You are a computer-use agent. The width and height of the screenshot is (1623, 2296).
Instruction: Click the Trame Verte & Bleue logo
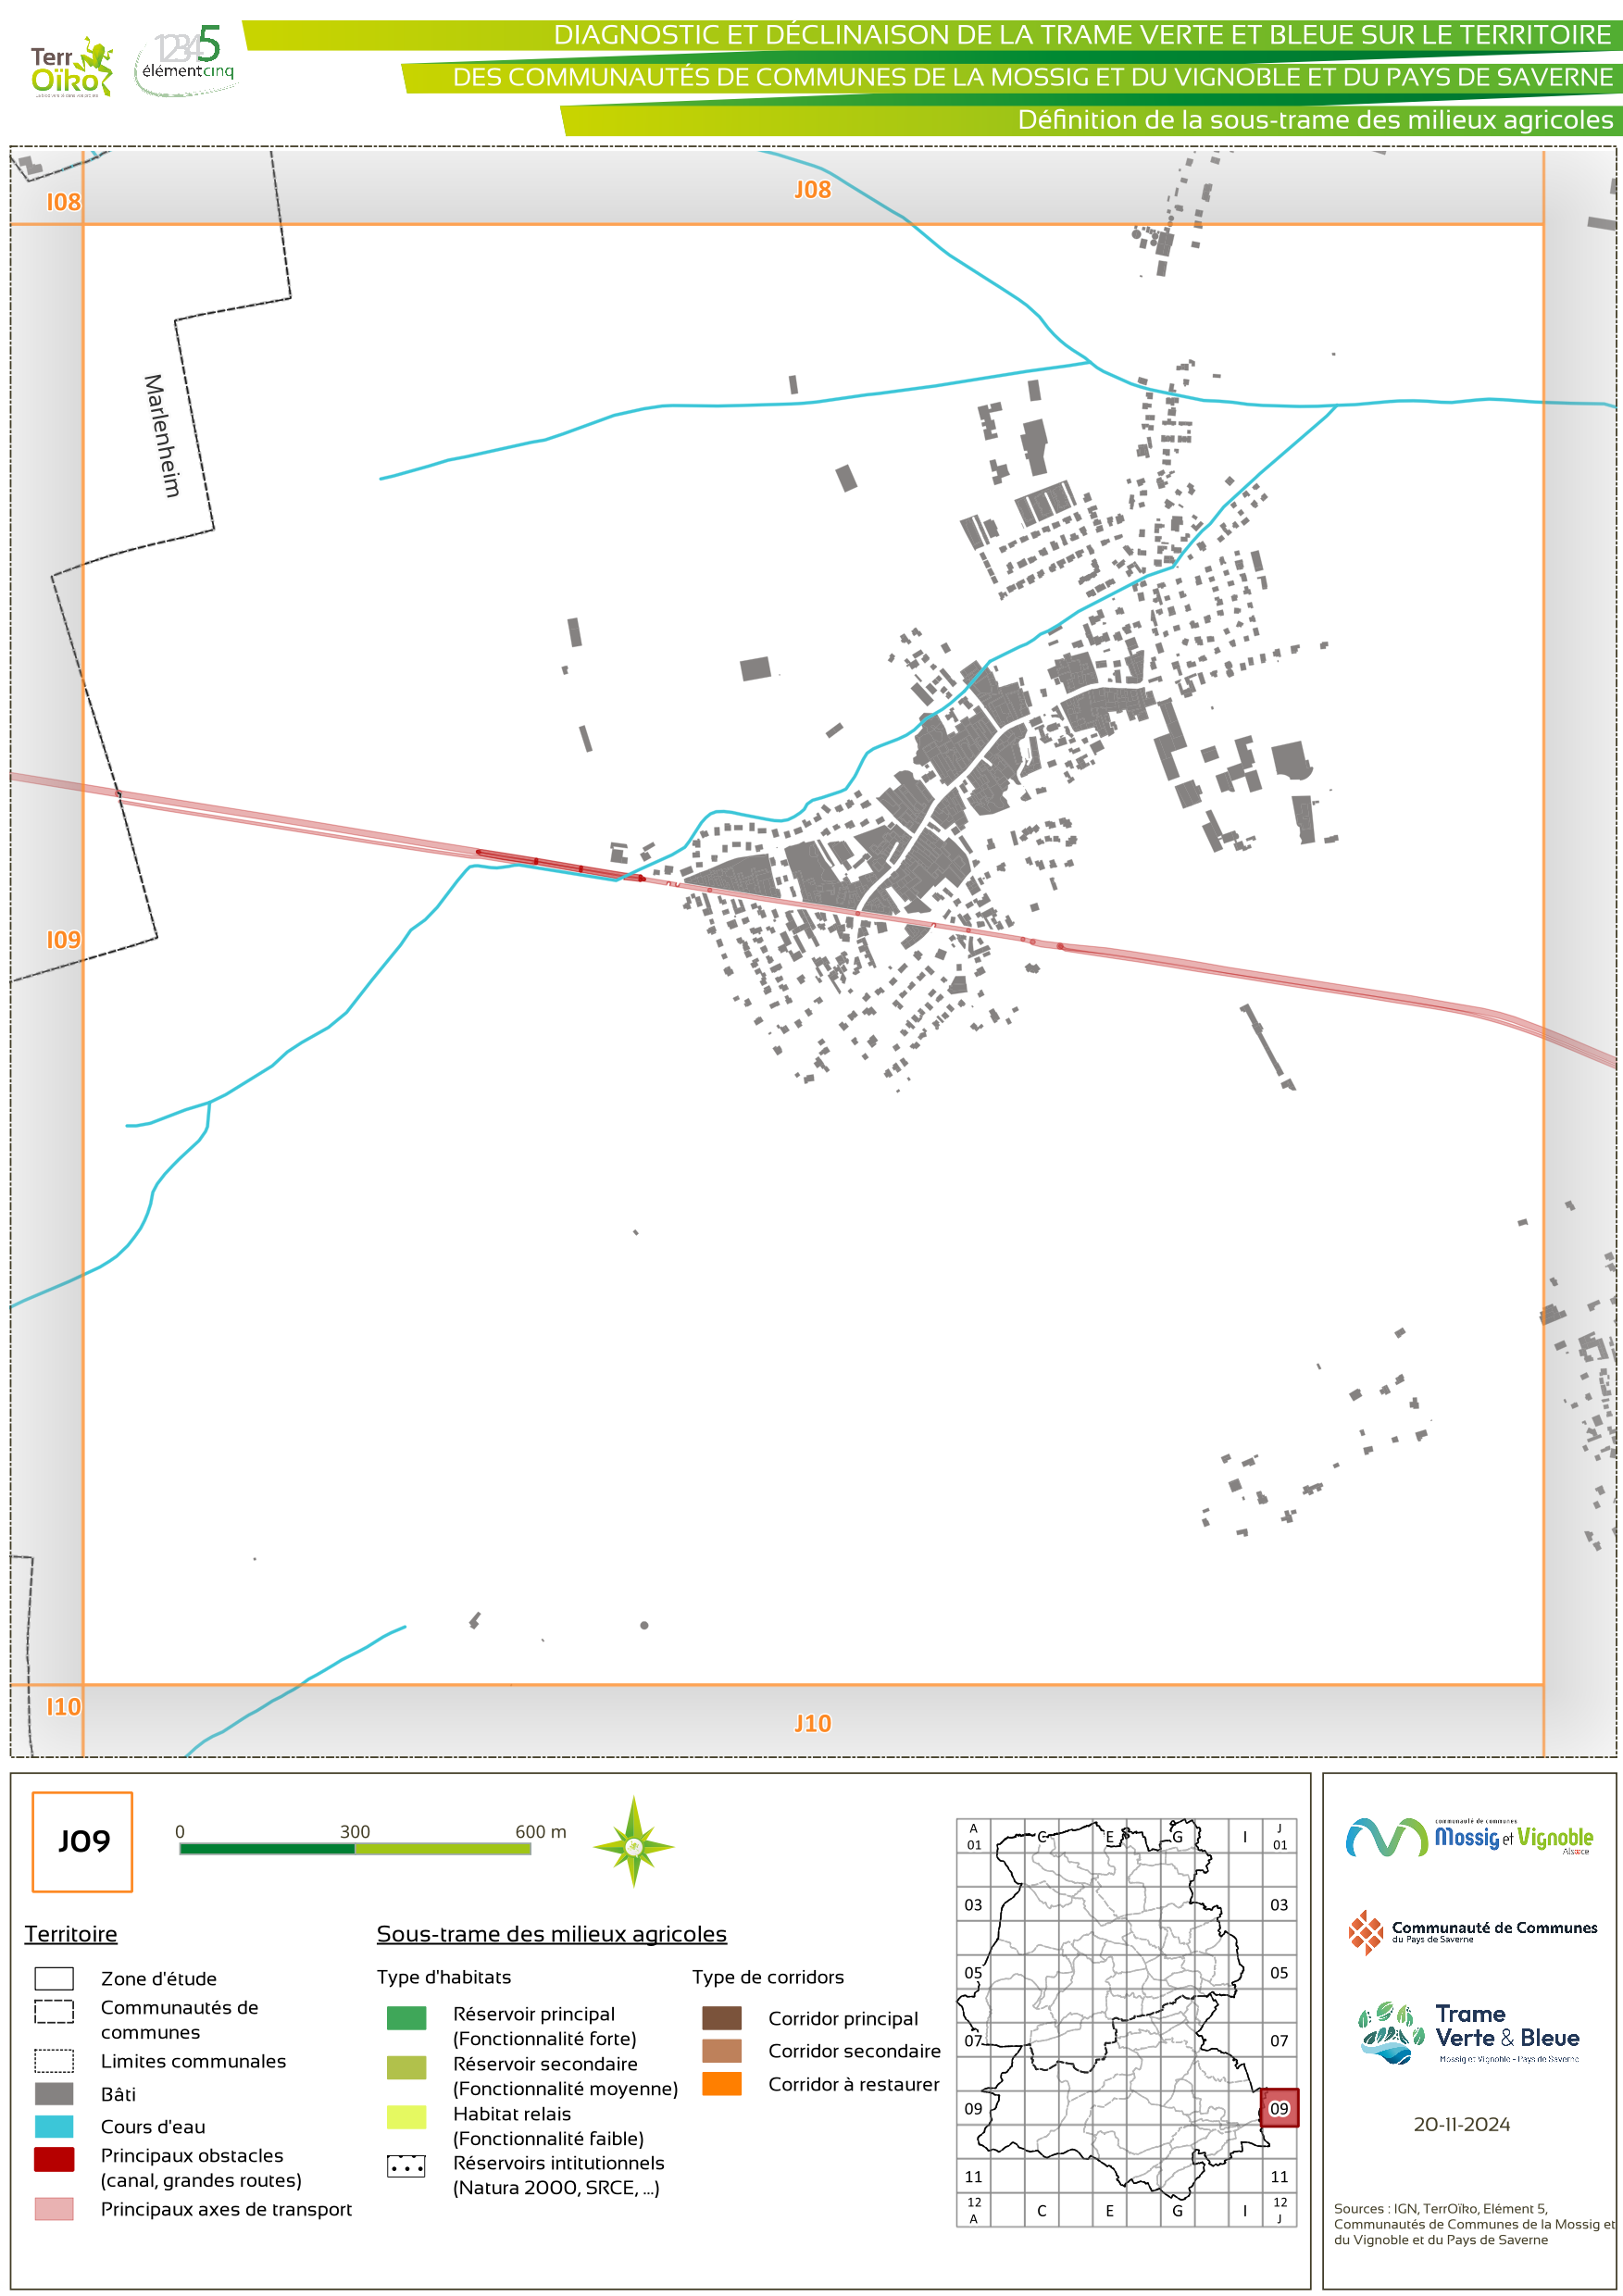(x=1468, y=2032)
